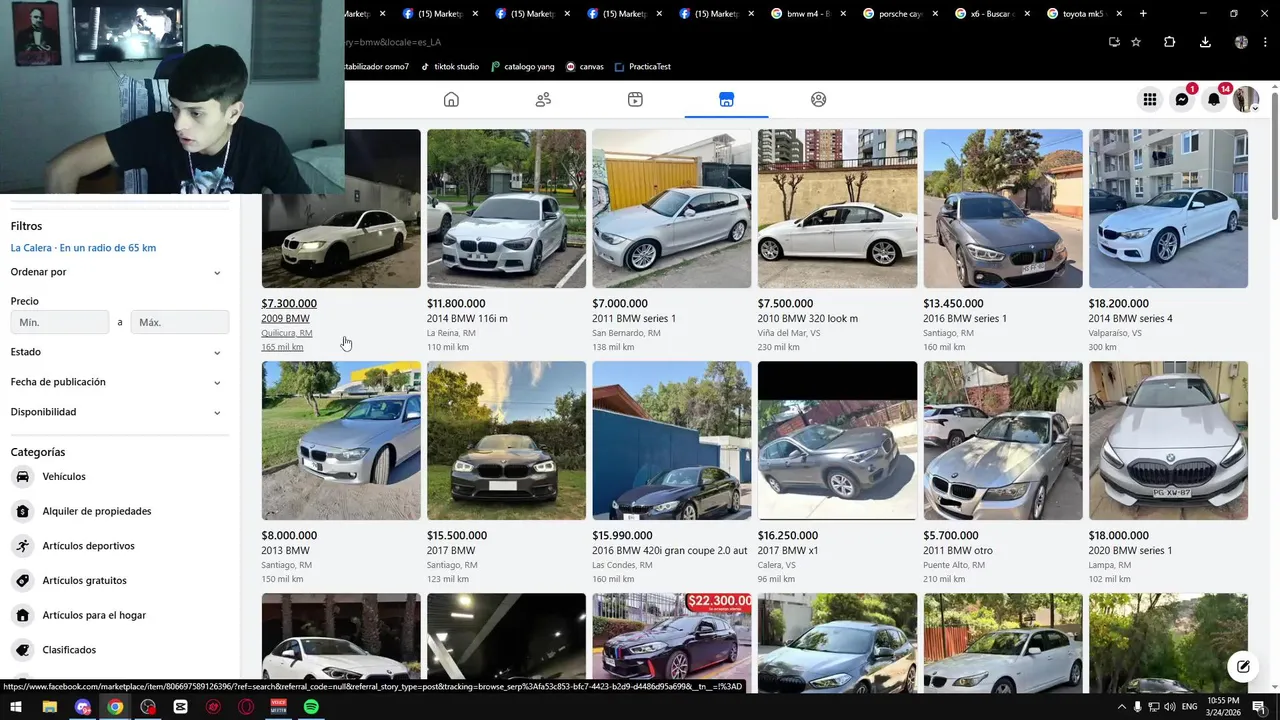This screenshot has width=1280, height=720.
Task: Open the tiktok studio bookmark
Action: point(450,67)
